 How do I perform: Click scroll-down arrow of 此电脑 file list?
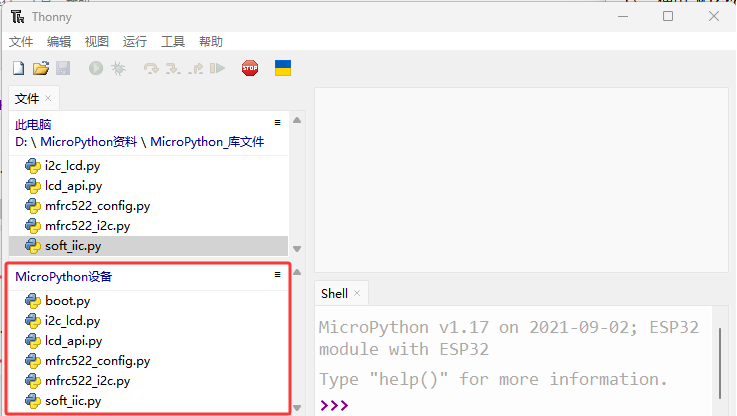click(x=297, y=249)
